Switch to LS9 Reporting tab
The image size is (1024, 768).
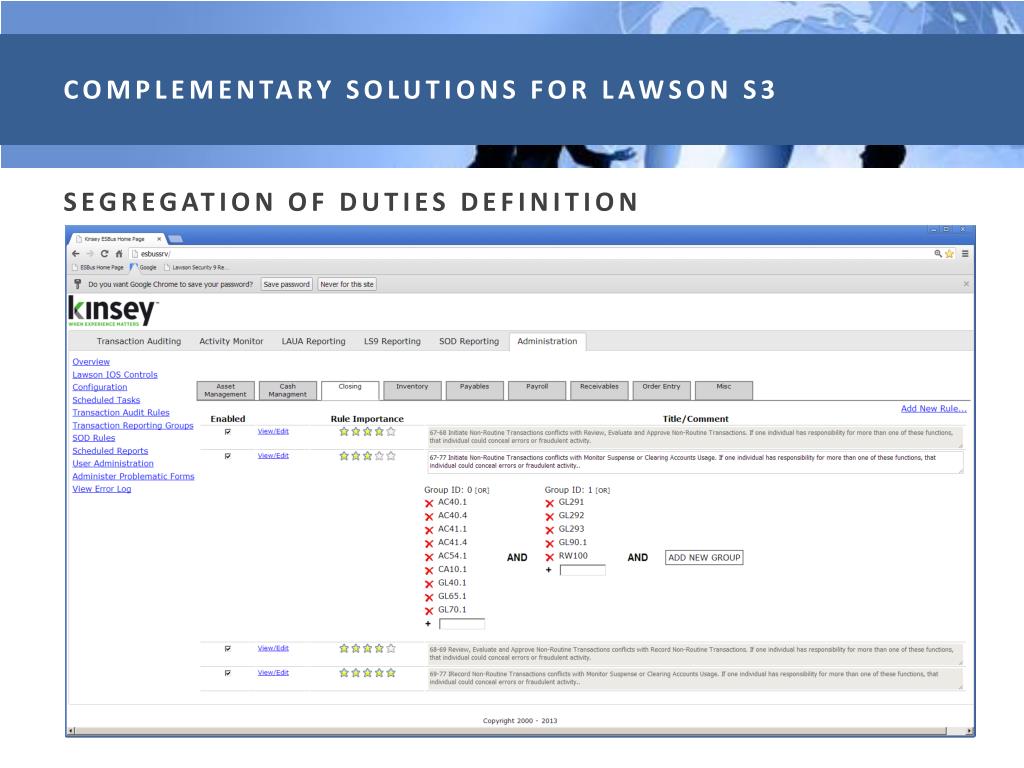point(392,341)
